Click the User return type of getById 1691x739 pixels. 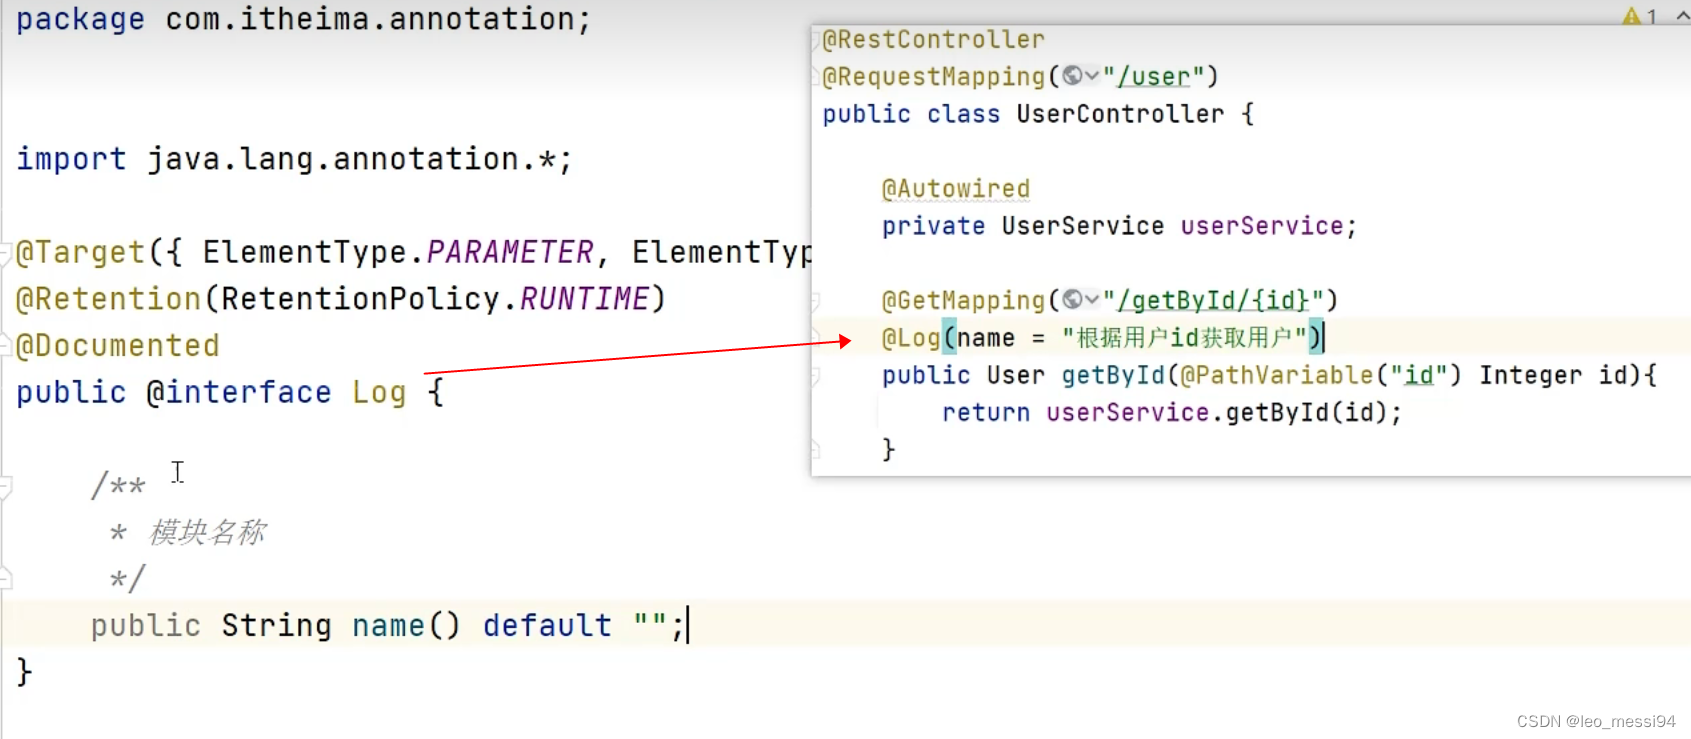1016,375
